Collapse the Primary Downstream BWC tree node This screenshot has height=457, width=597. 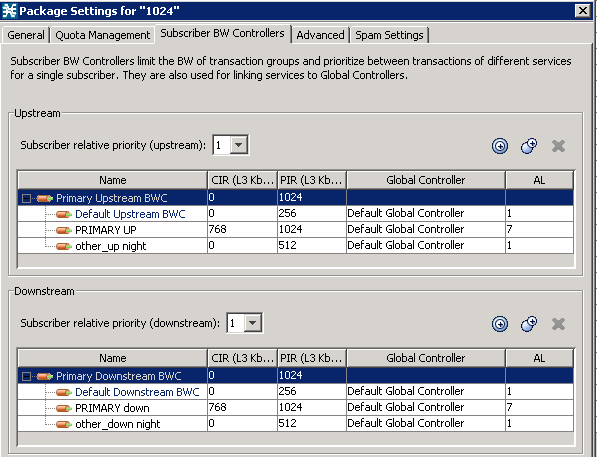pos(26,376)
